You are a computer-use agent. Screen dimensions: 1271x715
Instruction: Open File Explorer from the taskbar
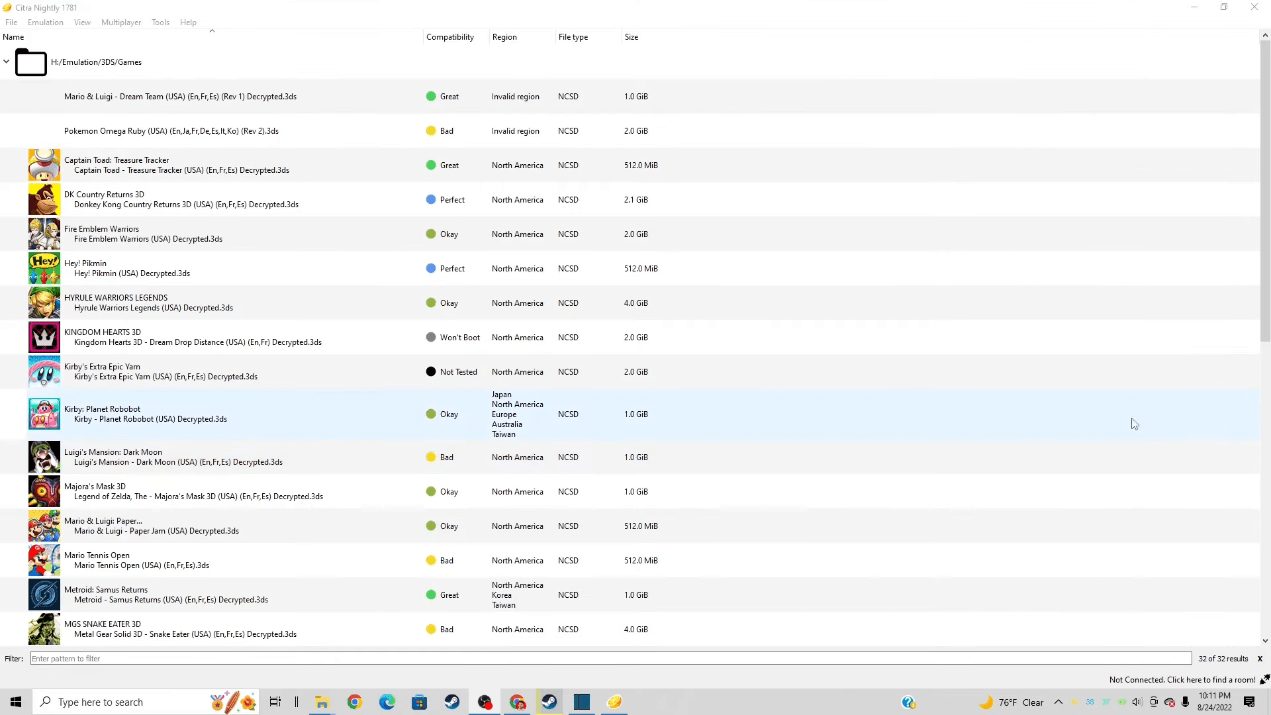tap(322, 702)
